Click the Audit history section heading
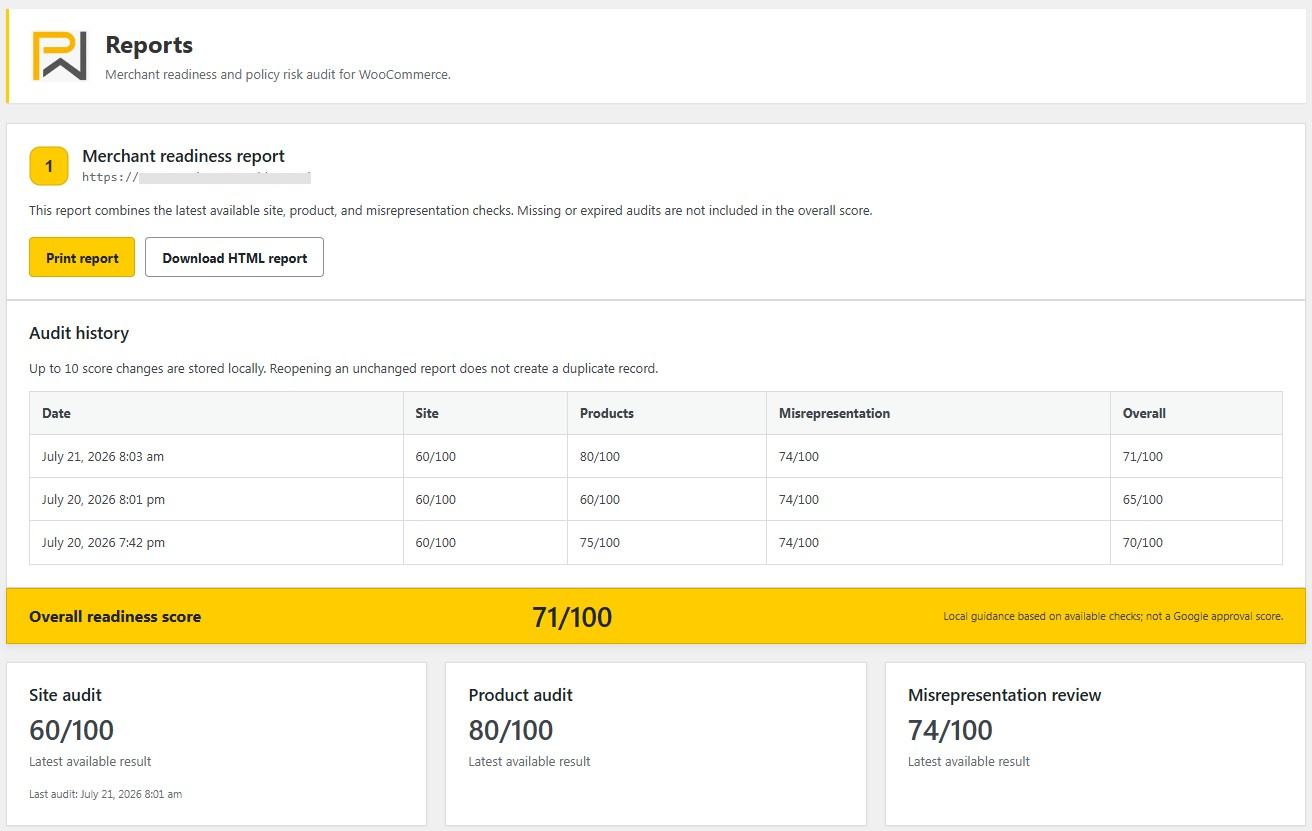This screenshot has height=831, width=1312. coord(79,333)
